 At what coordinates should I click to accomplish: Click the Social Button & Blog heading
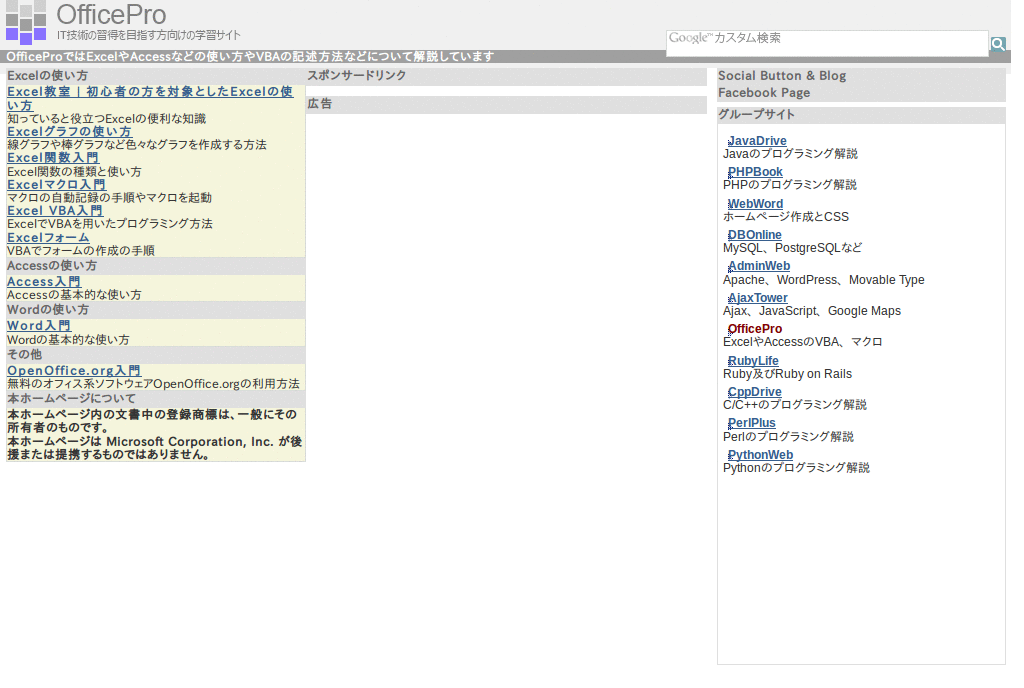[x=782, y=76]
